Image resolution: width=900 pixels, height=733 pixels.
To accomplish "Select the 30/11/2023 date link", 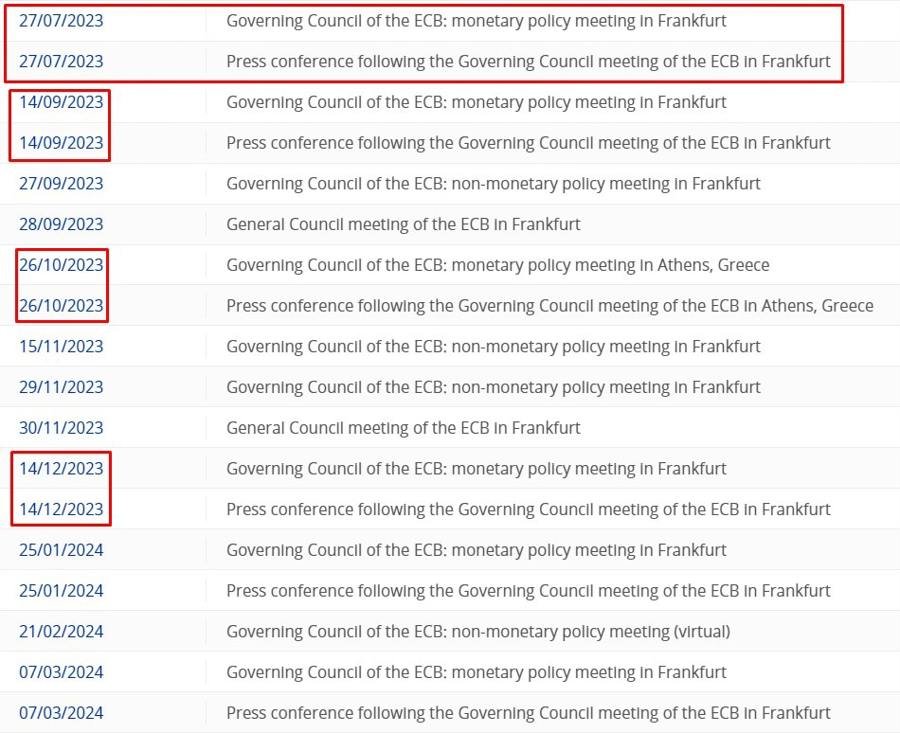I will coord(61,428).
